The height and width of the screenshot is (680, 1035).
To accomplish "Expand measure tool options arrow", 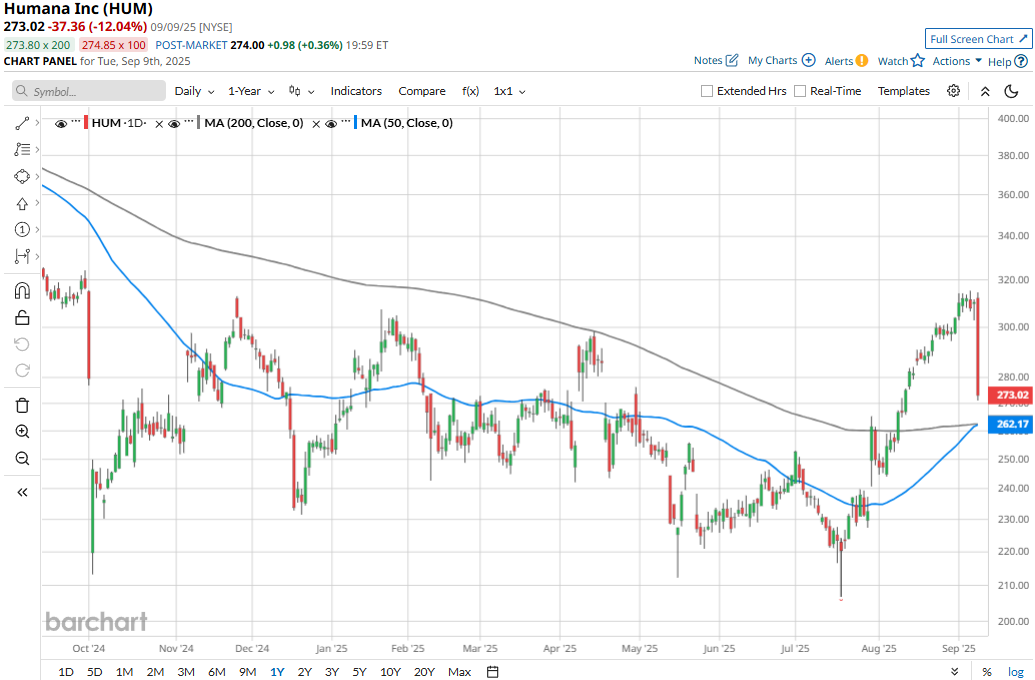I will (37, 255).
